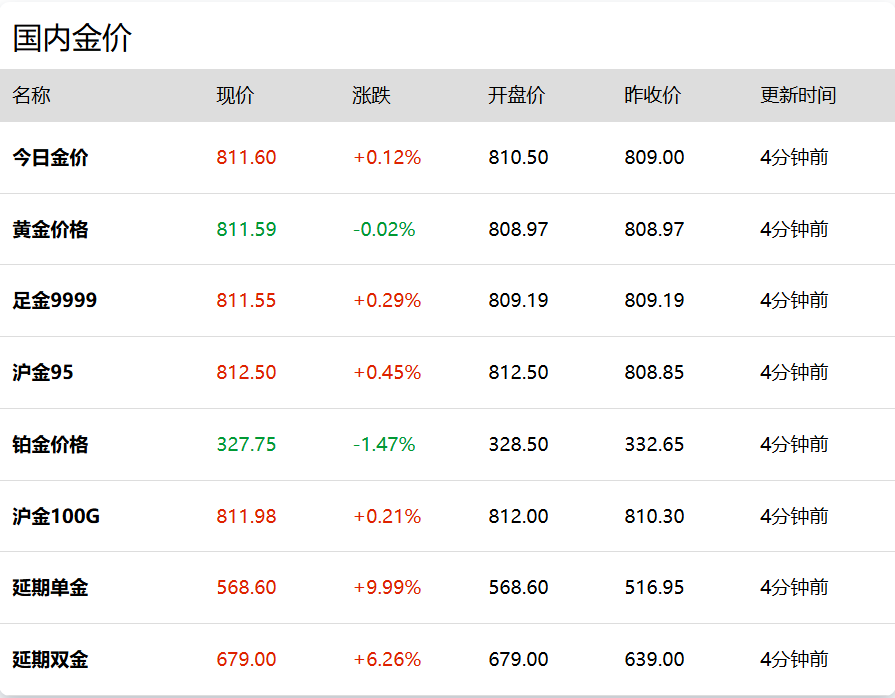Click the 更新时间 column header
Image resolution: width=895 pixels, height=698 pixels.
pyautogui.click(x=798, y=96)
